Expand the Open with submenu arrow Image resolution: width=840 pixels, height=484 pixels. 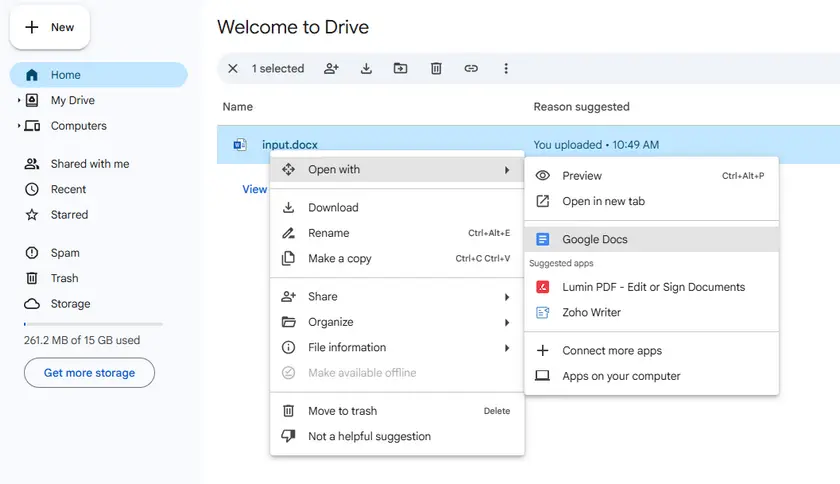point(507,170)
